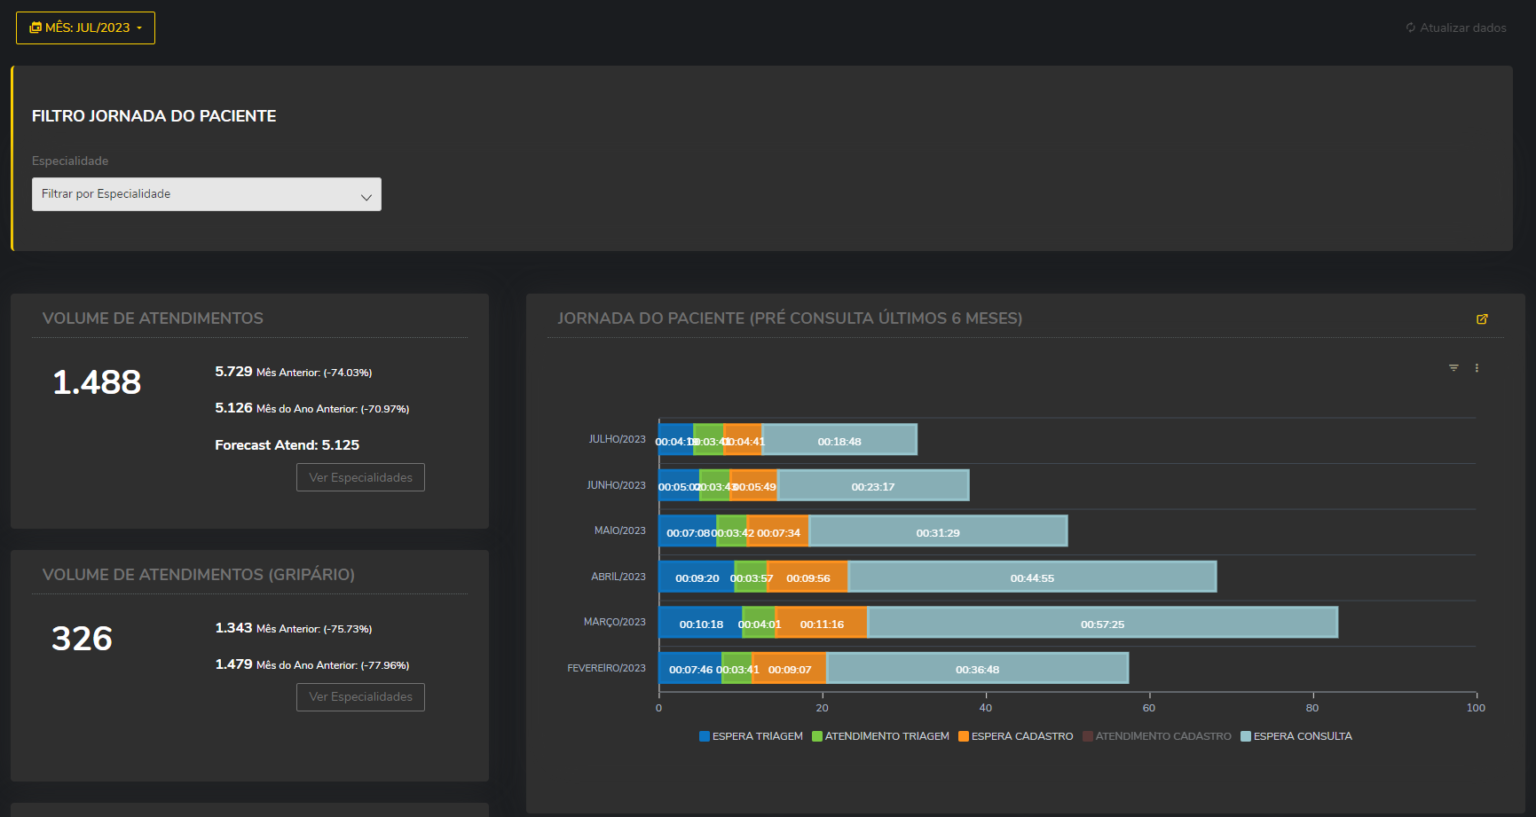Expand the Filtrar por Especialidade combo box
Image resolution: width=1536 pixels, height=817 pixels.
coord(206,194)
